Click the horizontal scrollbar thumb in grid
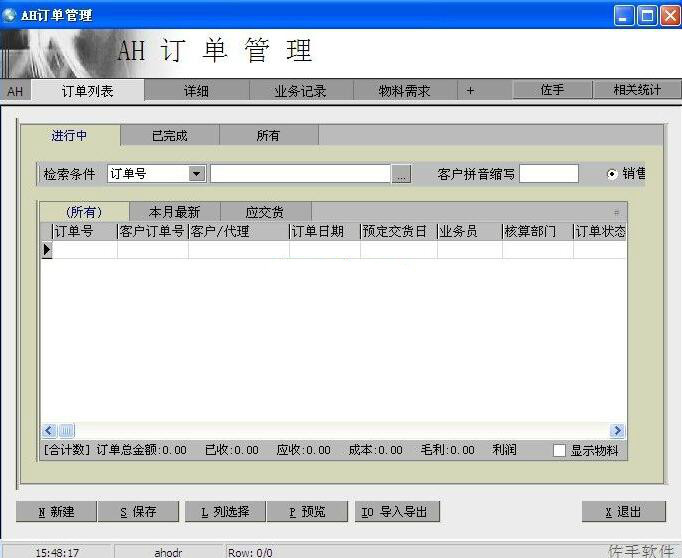This screenshot has height=558, width=682. click(66, 431)
